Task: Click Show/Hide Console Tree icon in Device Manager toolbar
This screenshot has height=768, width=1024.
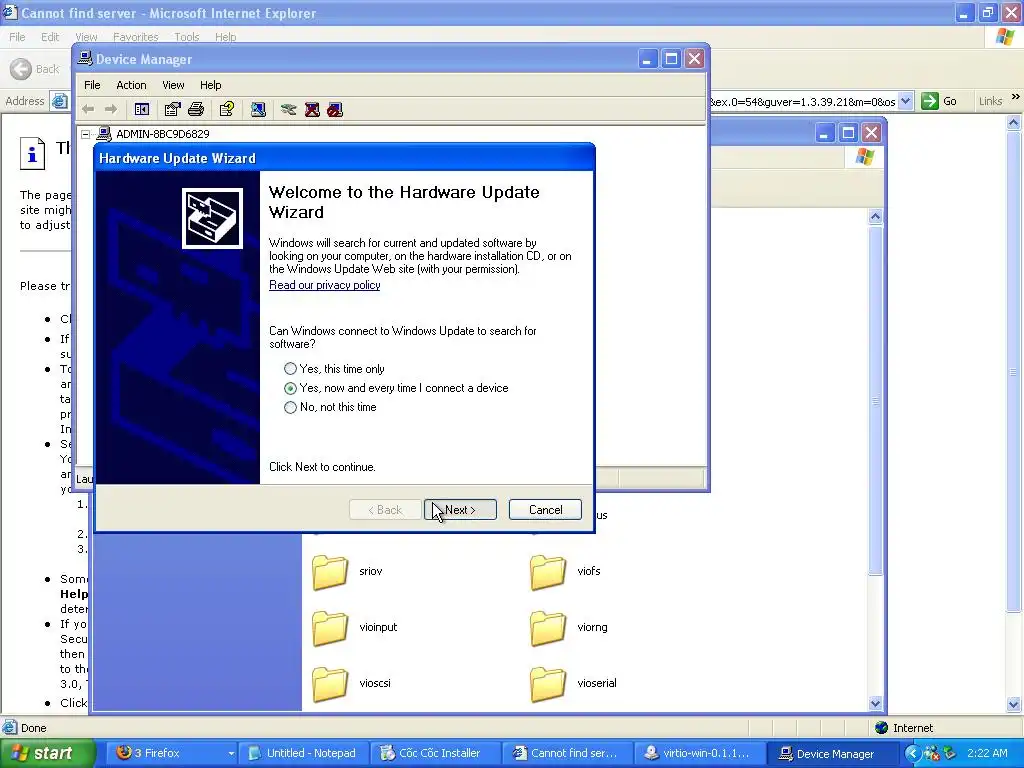Action: 142,109
